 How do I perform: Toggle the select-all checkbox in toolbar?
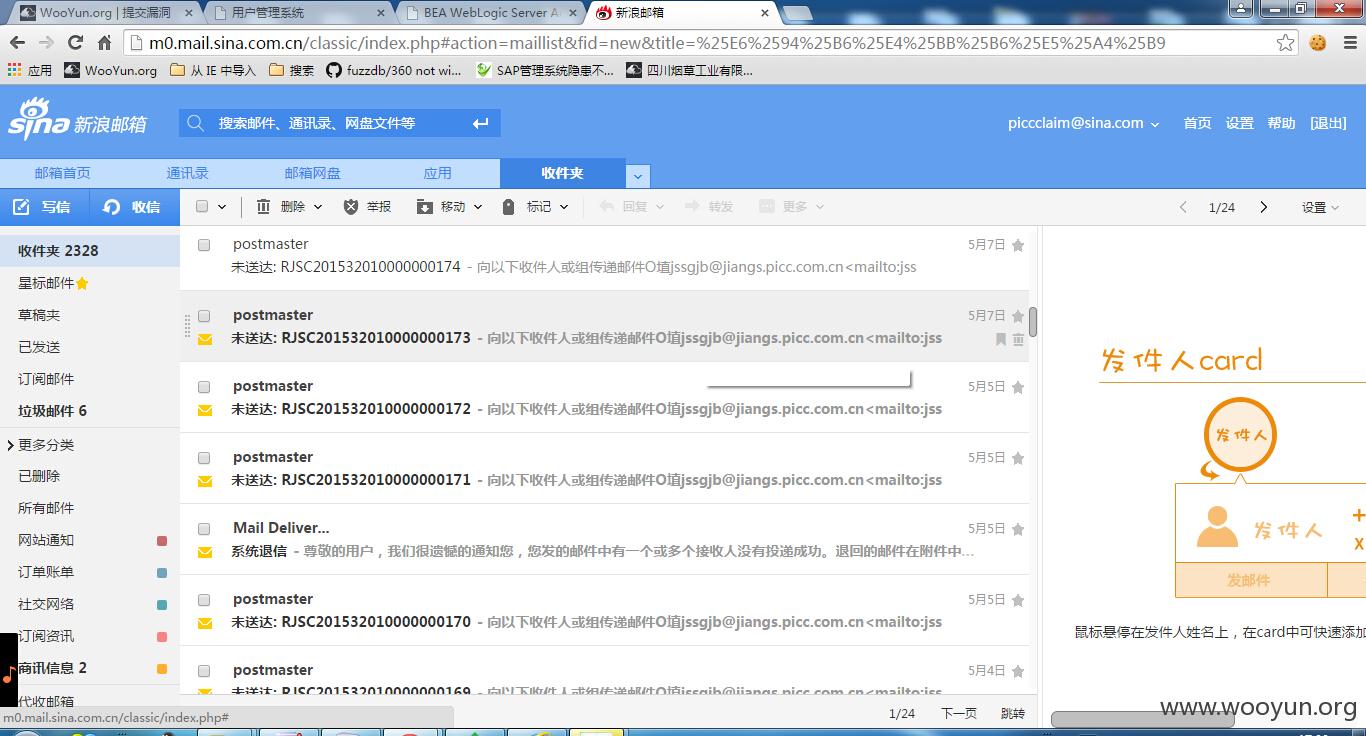coord(202,207)
